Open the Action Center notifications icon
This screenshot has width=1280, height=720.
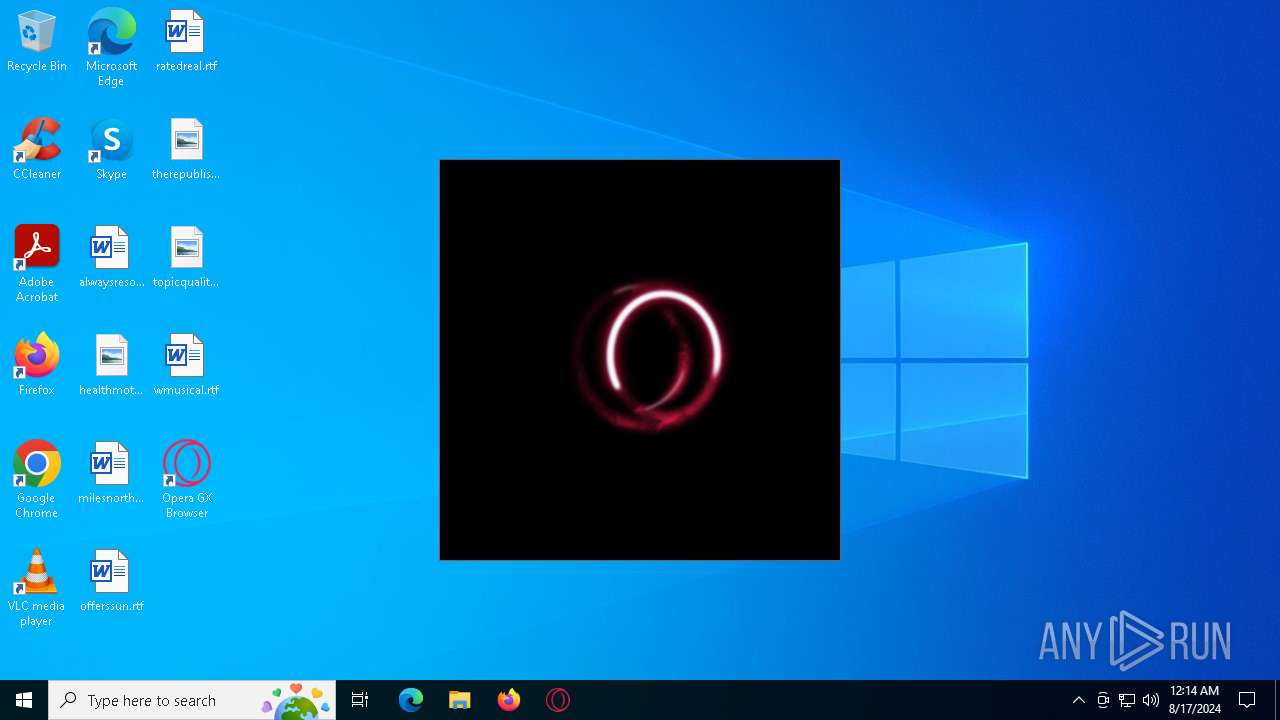click(x=1247, y=700)
